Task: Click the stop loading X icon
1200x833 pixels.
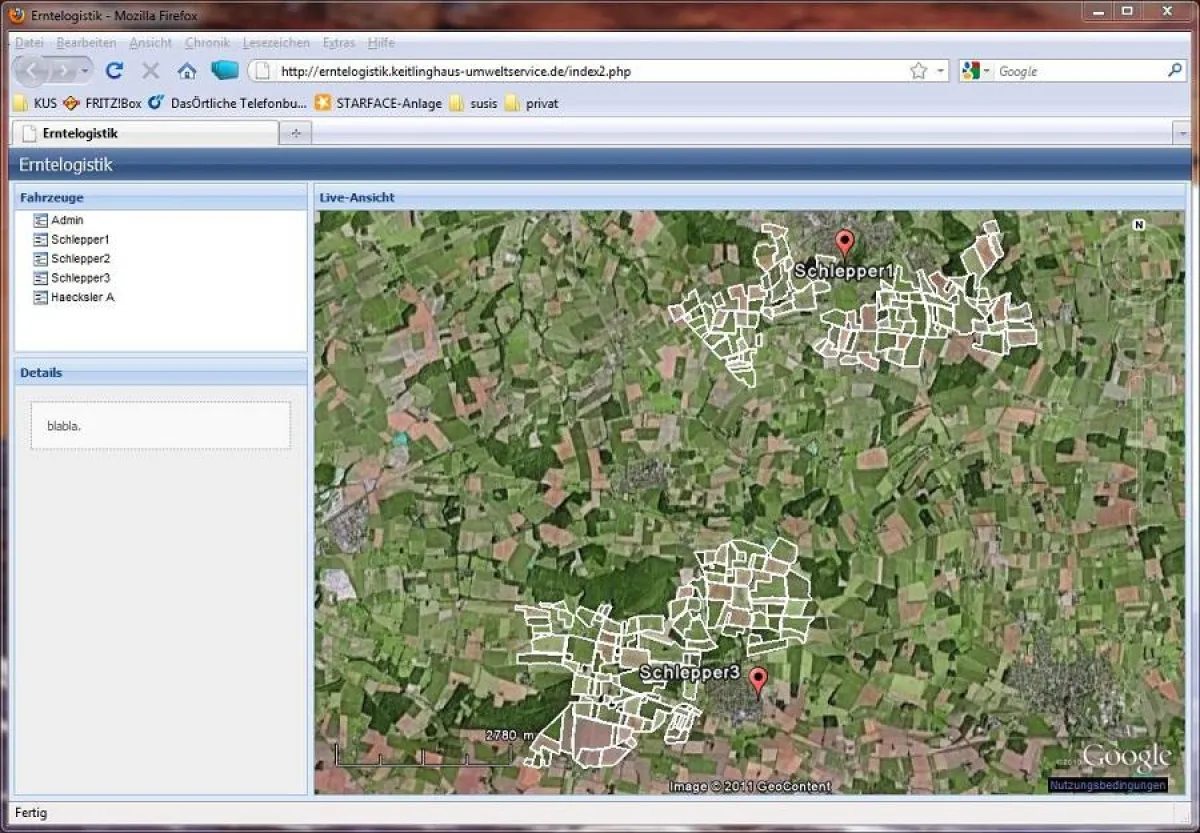Action: (x=151, y=71)
